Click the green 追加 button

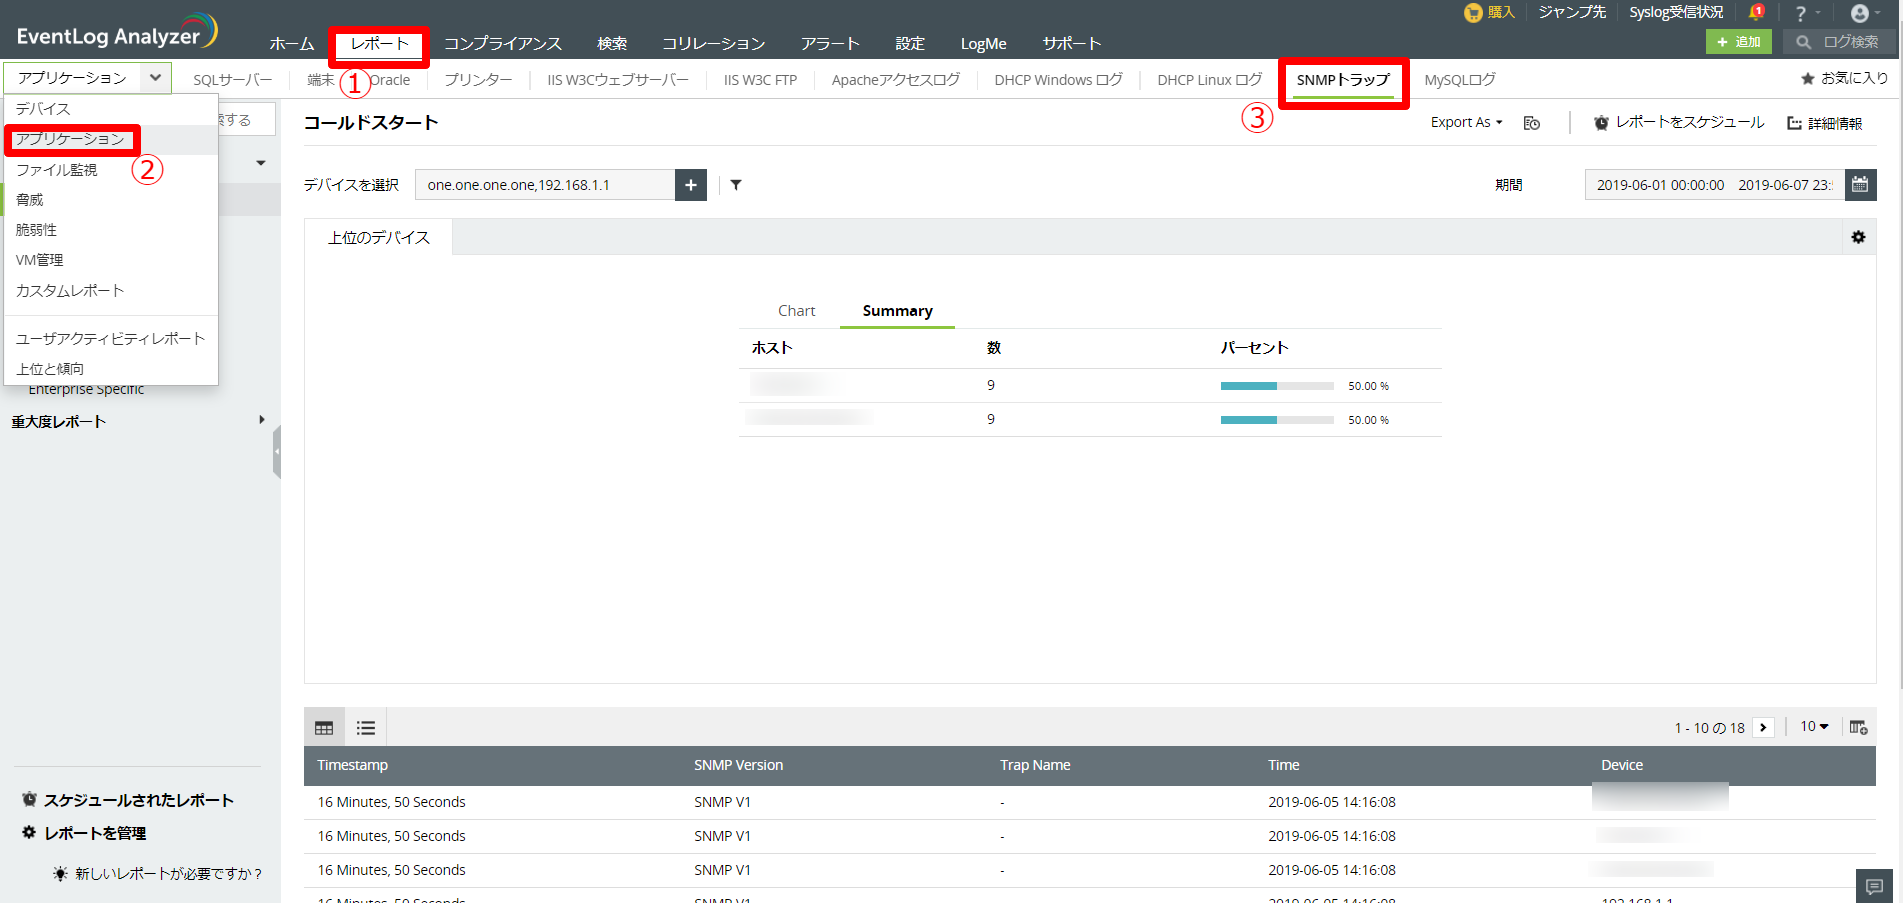point(1738,42)
